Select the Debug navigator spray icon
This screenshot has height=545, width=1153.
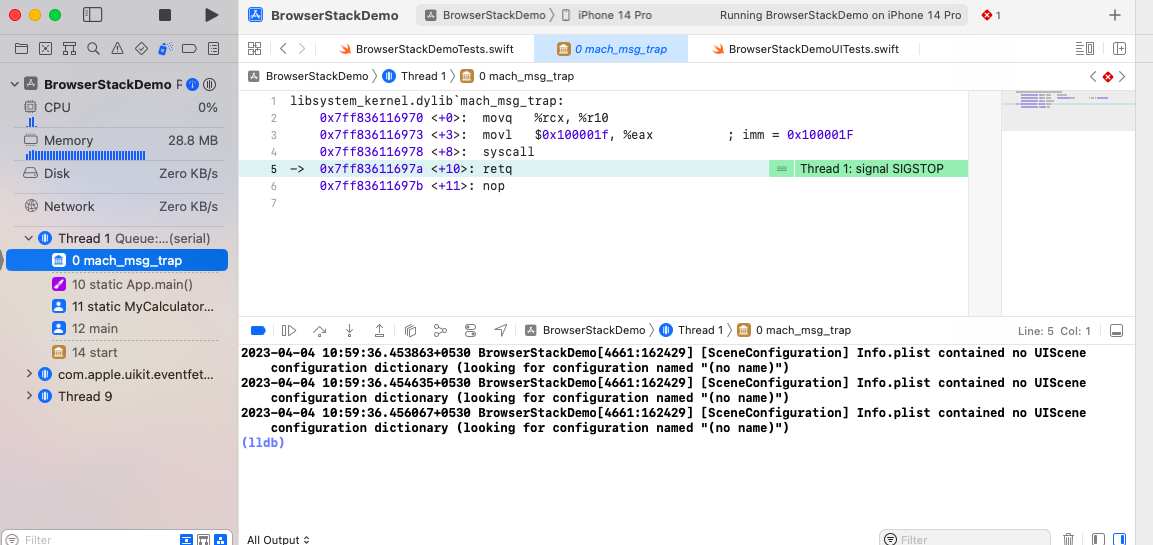[x=165, y=49]
